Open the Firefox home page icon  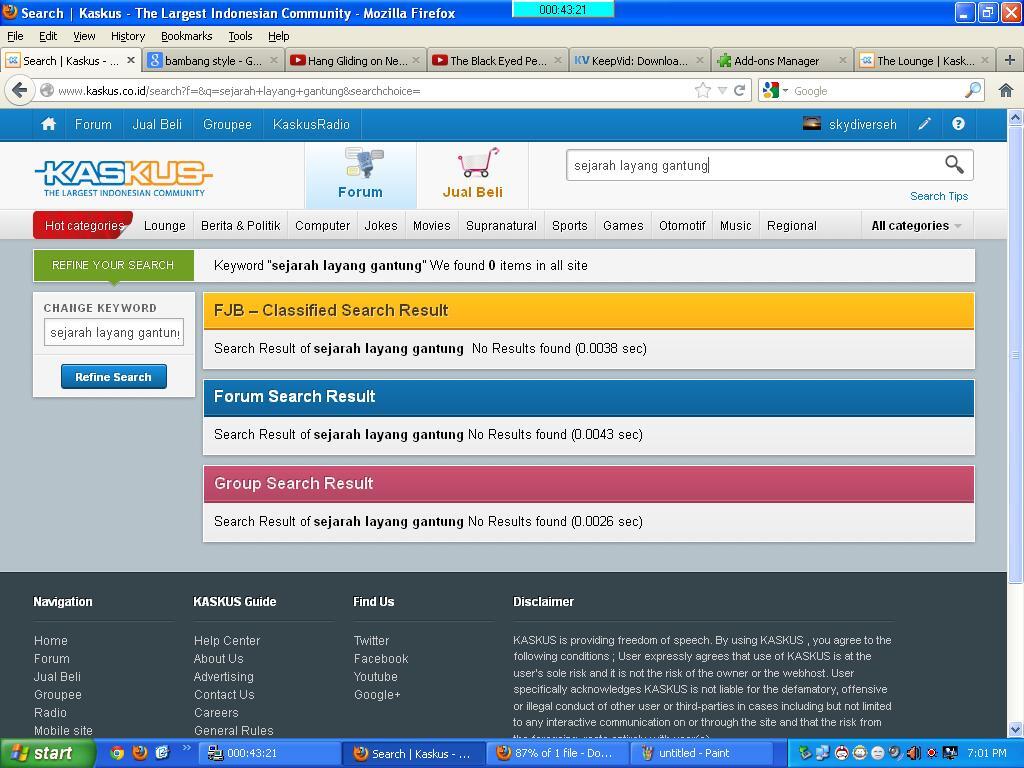tap(1006, 90)
